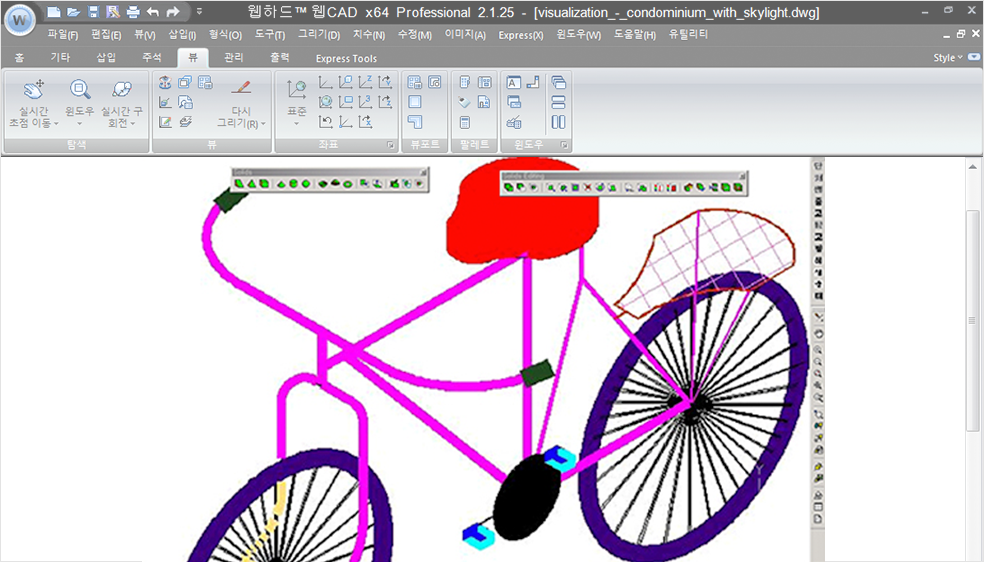
Task: Open the 이미지(A) menu
Action: (465, 34)
